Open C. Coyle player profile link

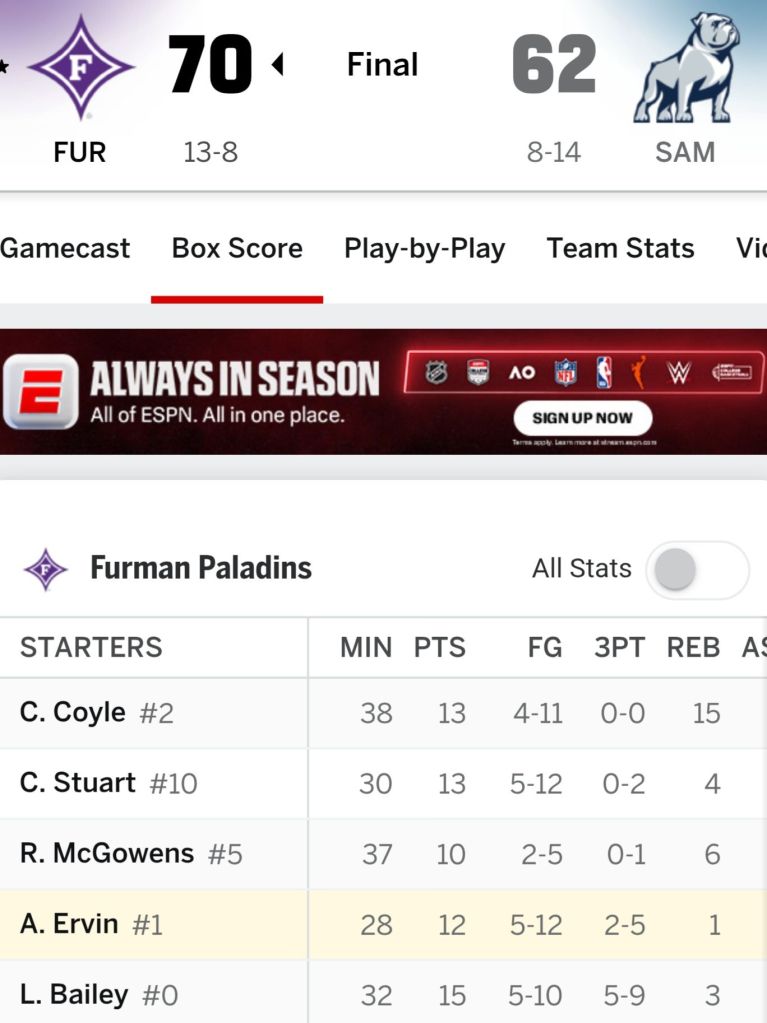(x=73, y=712)
